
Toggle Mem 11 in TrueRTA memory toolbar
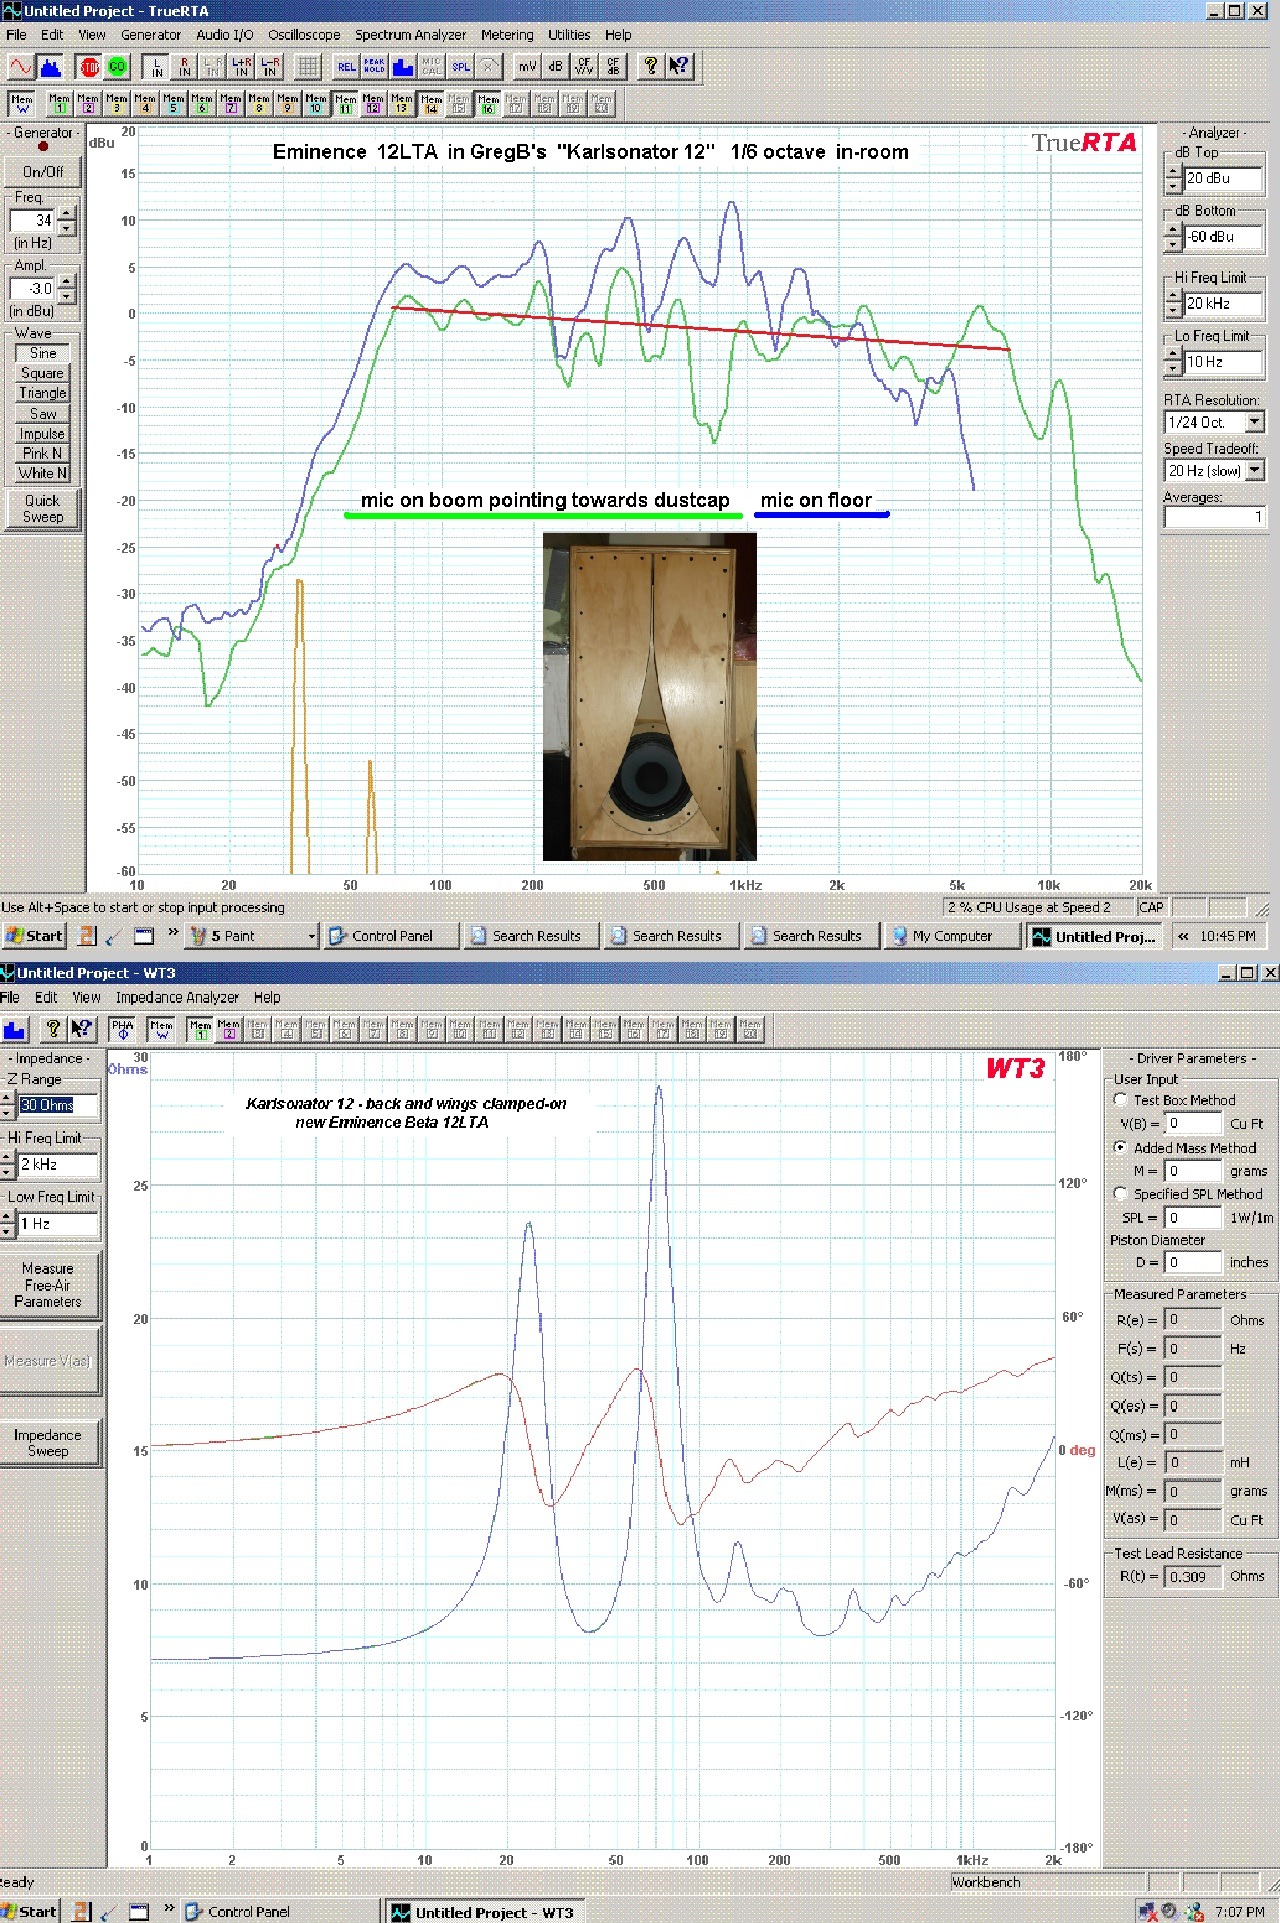click(345, 103)
